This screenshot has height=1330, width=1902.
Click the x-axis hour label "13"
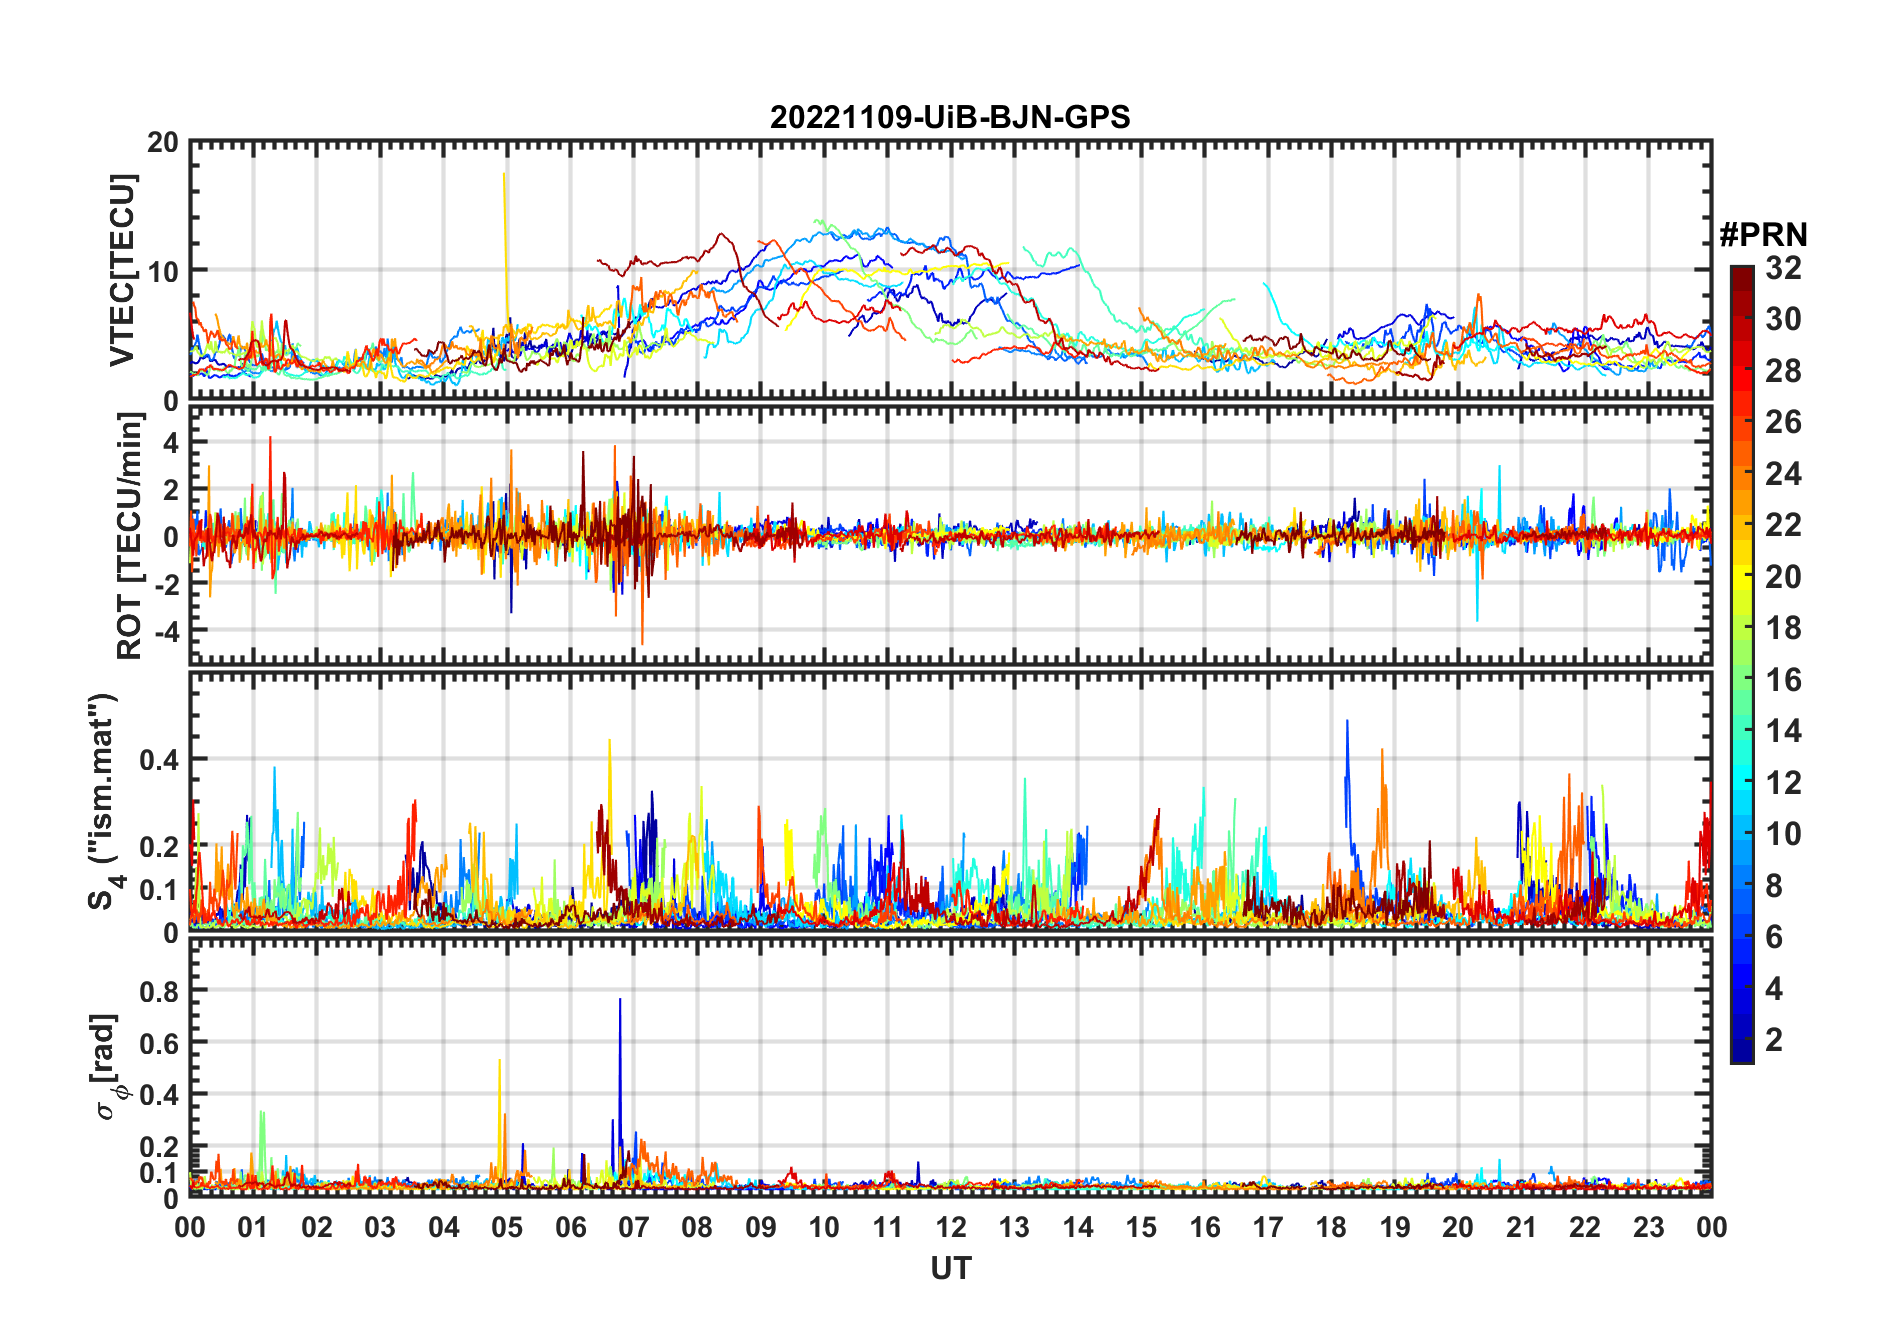[1014, 1227]
